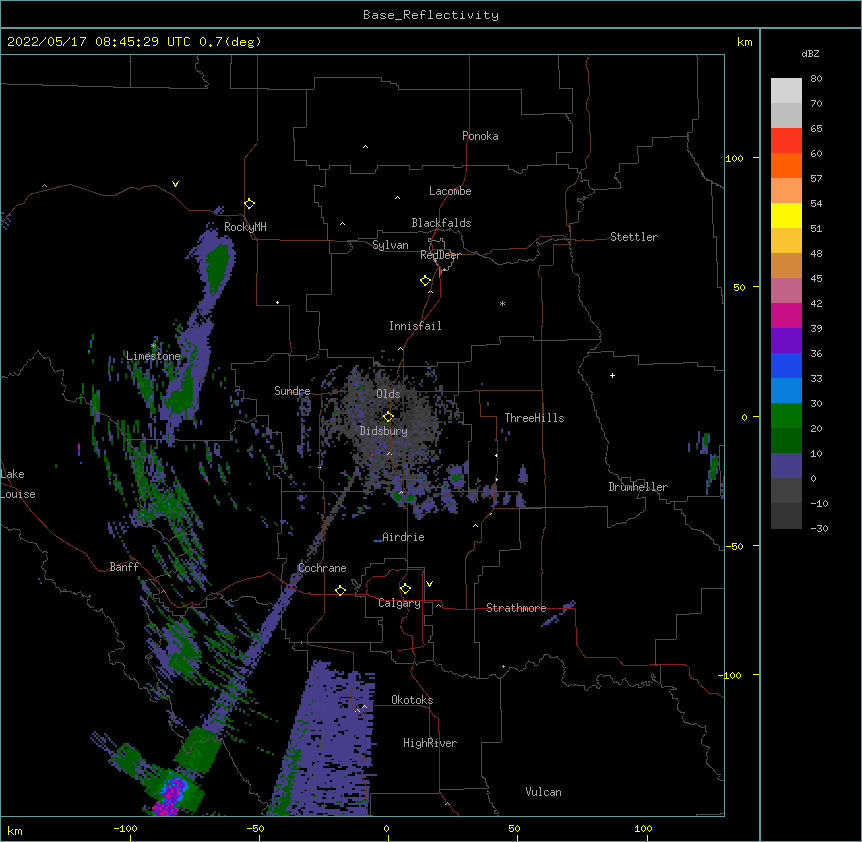Click the Stettler label
This screenshot has width=862, height=842.
click(x=634, y=237)
